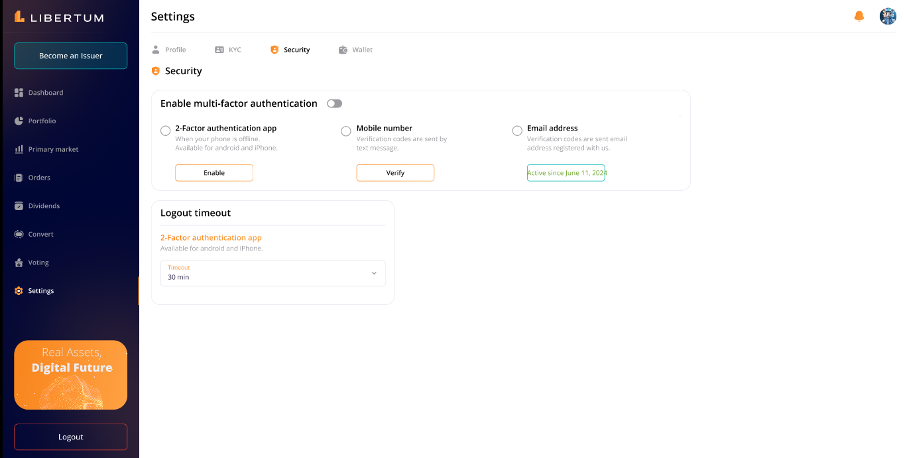The width and height of the screenshot is (904, 458).
Task: Click the Dividends calendar icon
Action: (x=19, y=206)
